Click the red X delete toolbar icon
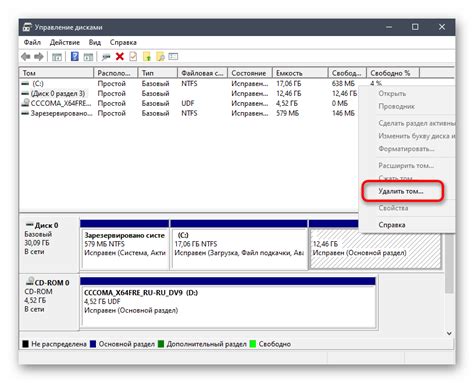The image size is (474, 383). [x=120, y=57]
